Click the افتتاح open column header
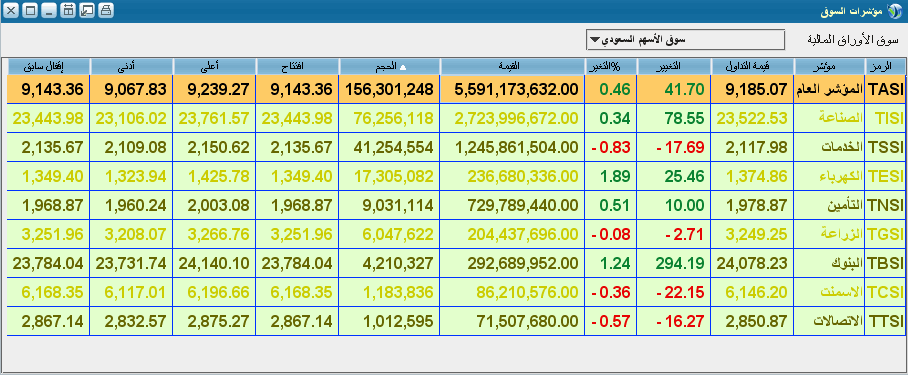The width and height of the screenshot is (908, 375). pyautogui.click(x=298, y=67)
